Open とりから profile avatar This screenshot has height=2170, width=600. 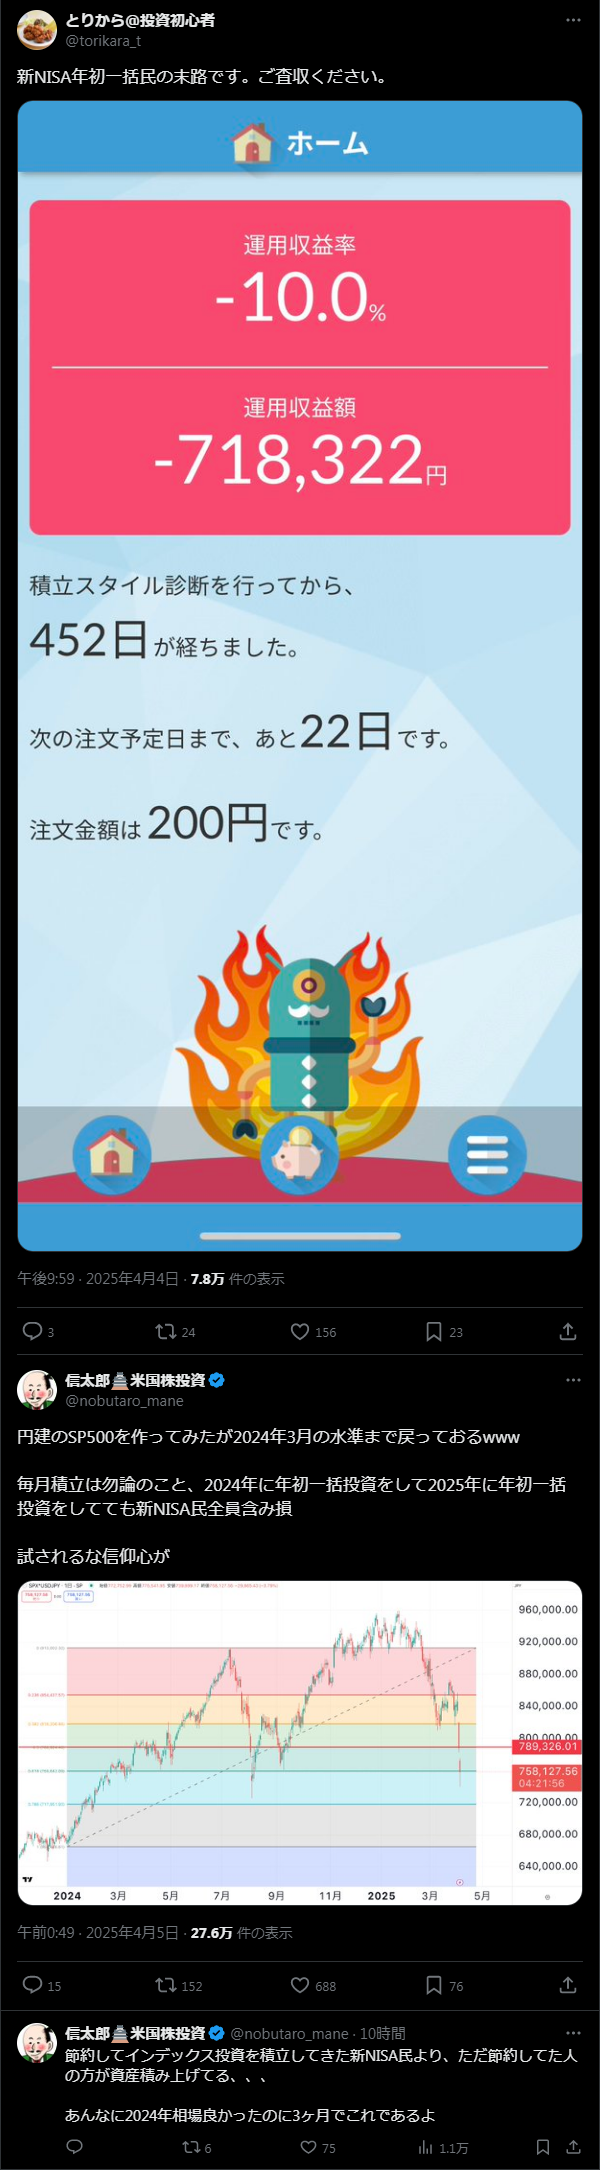pyautogui.click(x=37, y=30)
